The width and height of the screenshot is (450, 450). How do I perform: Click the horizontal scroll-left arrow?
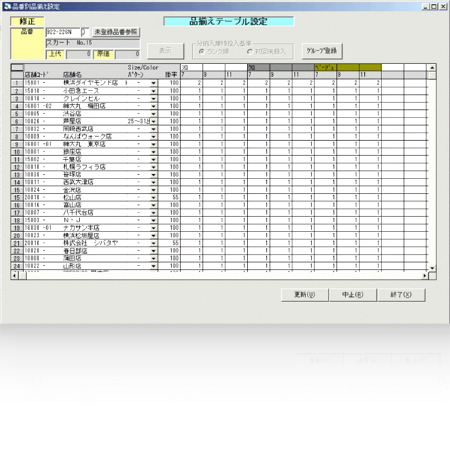click(x=15, y=276)
